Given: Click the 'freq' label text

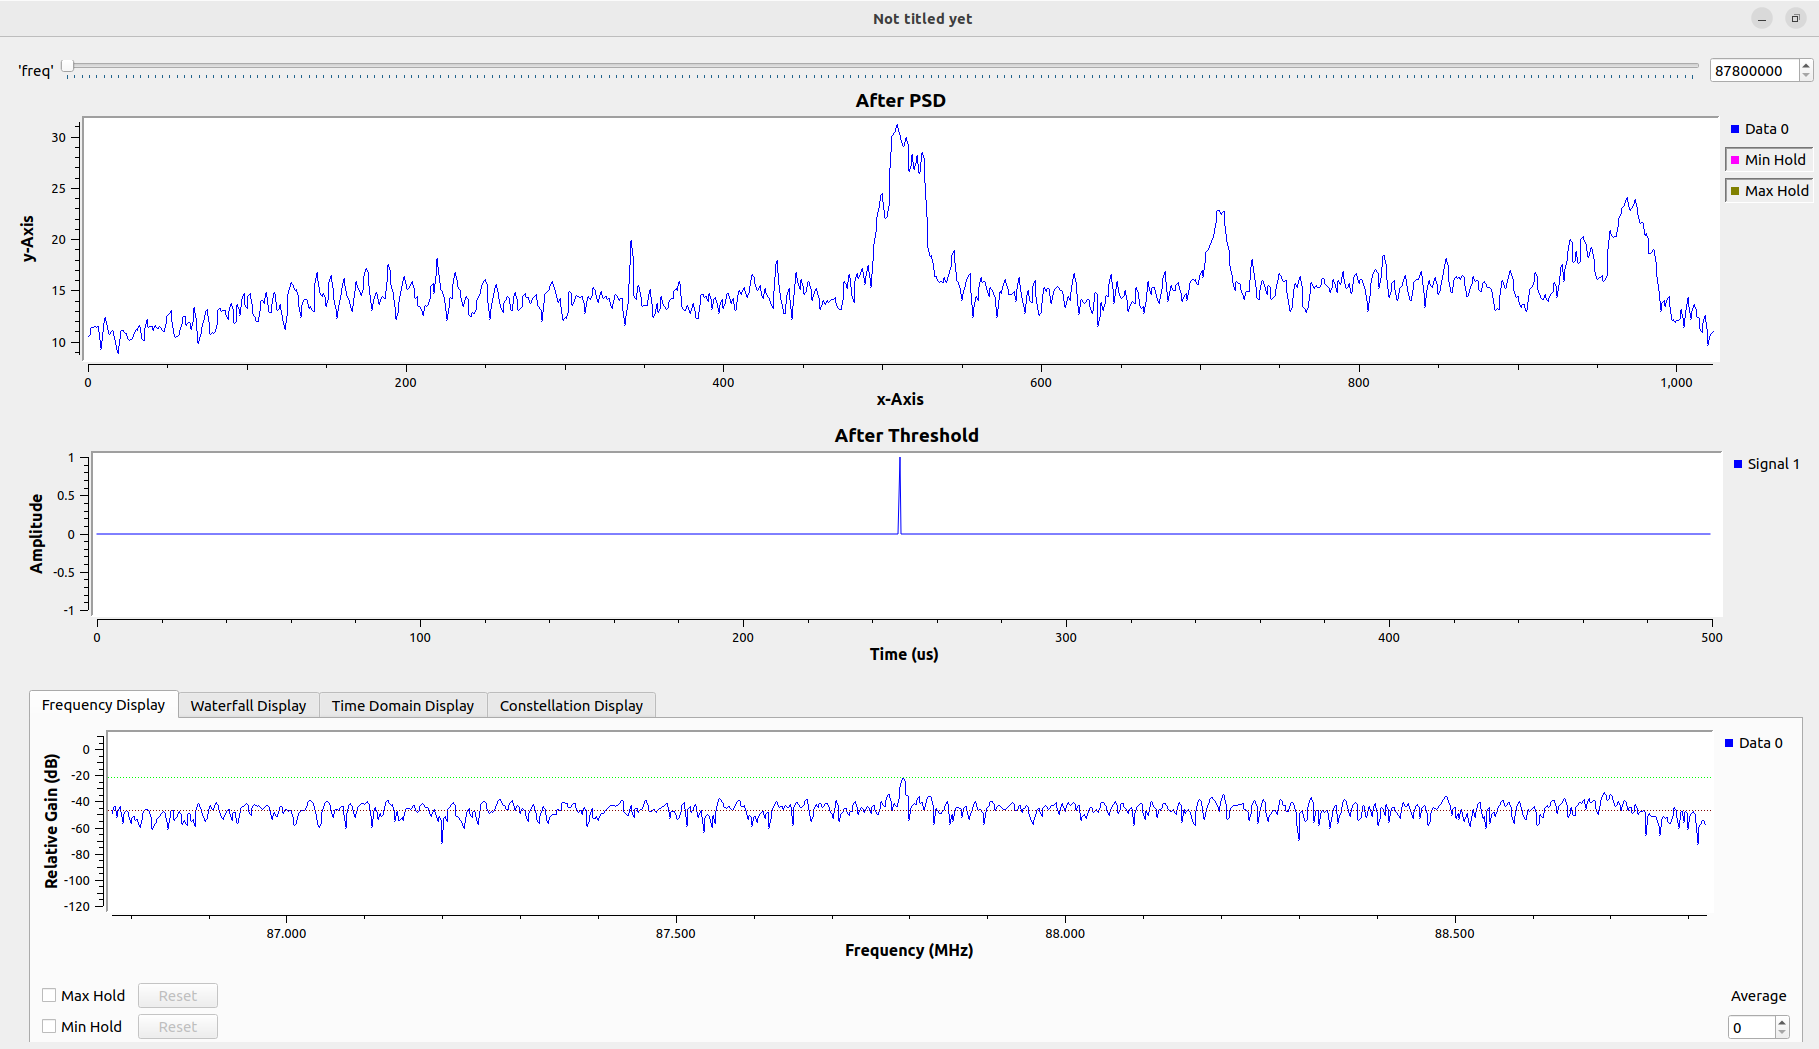Looking at the screenshot, I should pyautogui.click(x=35, y=71).
